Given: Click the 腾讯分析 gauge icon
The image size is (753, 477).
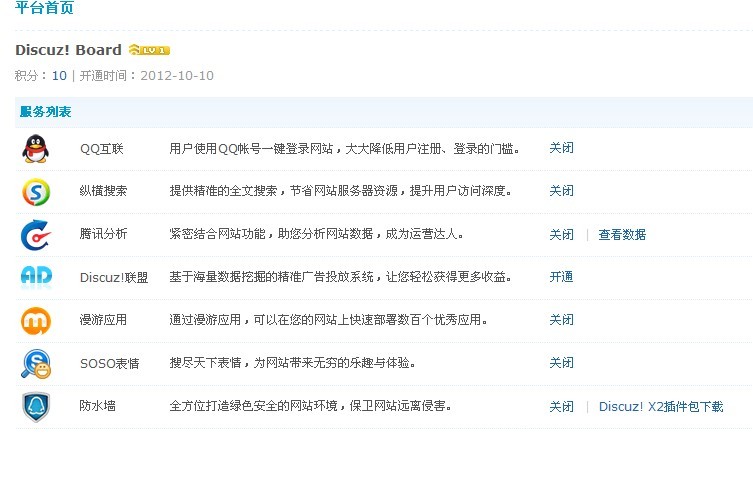Looking at the screenshot, I should tap(36, 235).
